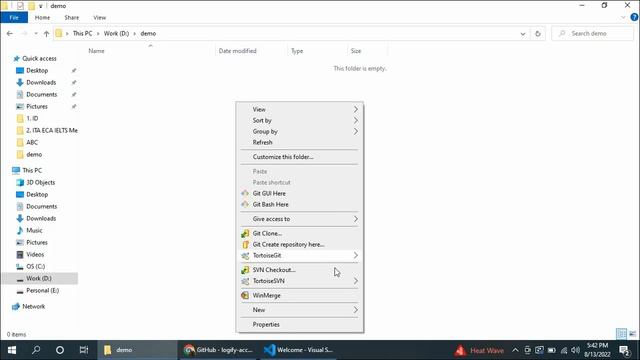Open taskbar search magnifier
This screenshot has height=360, width=640.
point(36,350)
